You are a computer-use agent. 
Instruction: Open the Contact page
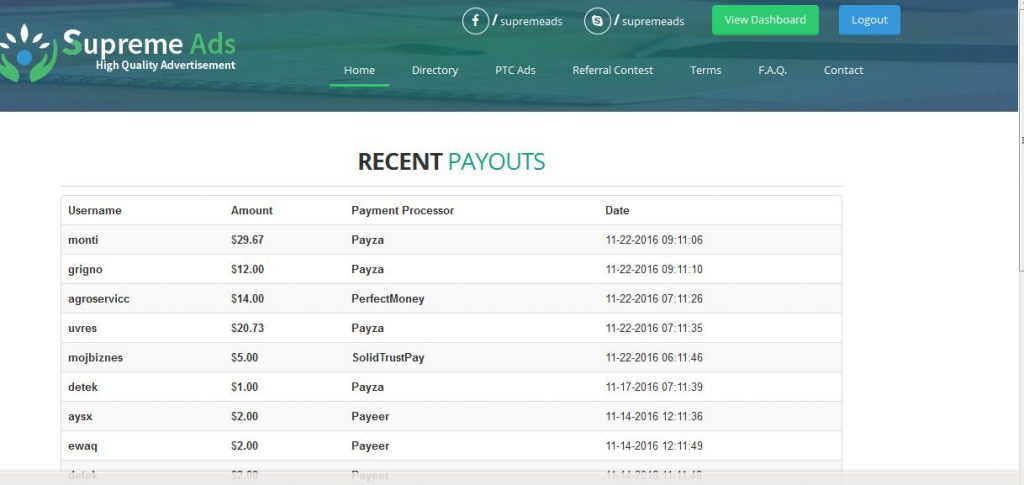coord(843,71)
